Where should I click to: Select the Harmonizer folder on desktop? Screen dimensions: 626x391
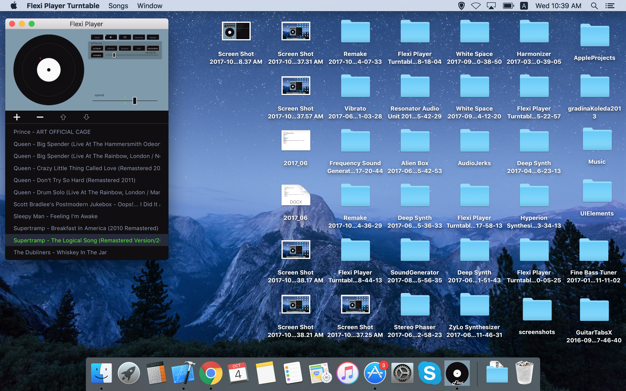tap(534, 31)
